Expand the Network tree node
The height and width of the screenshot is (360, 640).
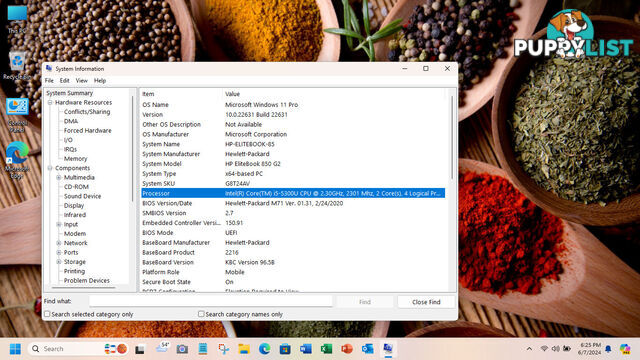coord(59,243)
